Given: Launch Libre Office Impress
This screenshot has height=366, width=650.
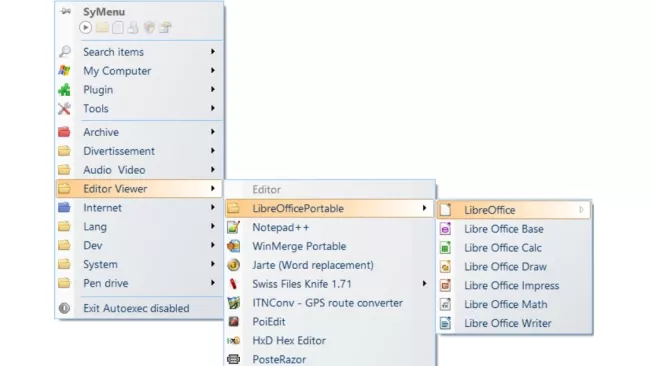Looking at the screenshot, I should click(x=514, y=286).
